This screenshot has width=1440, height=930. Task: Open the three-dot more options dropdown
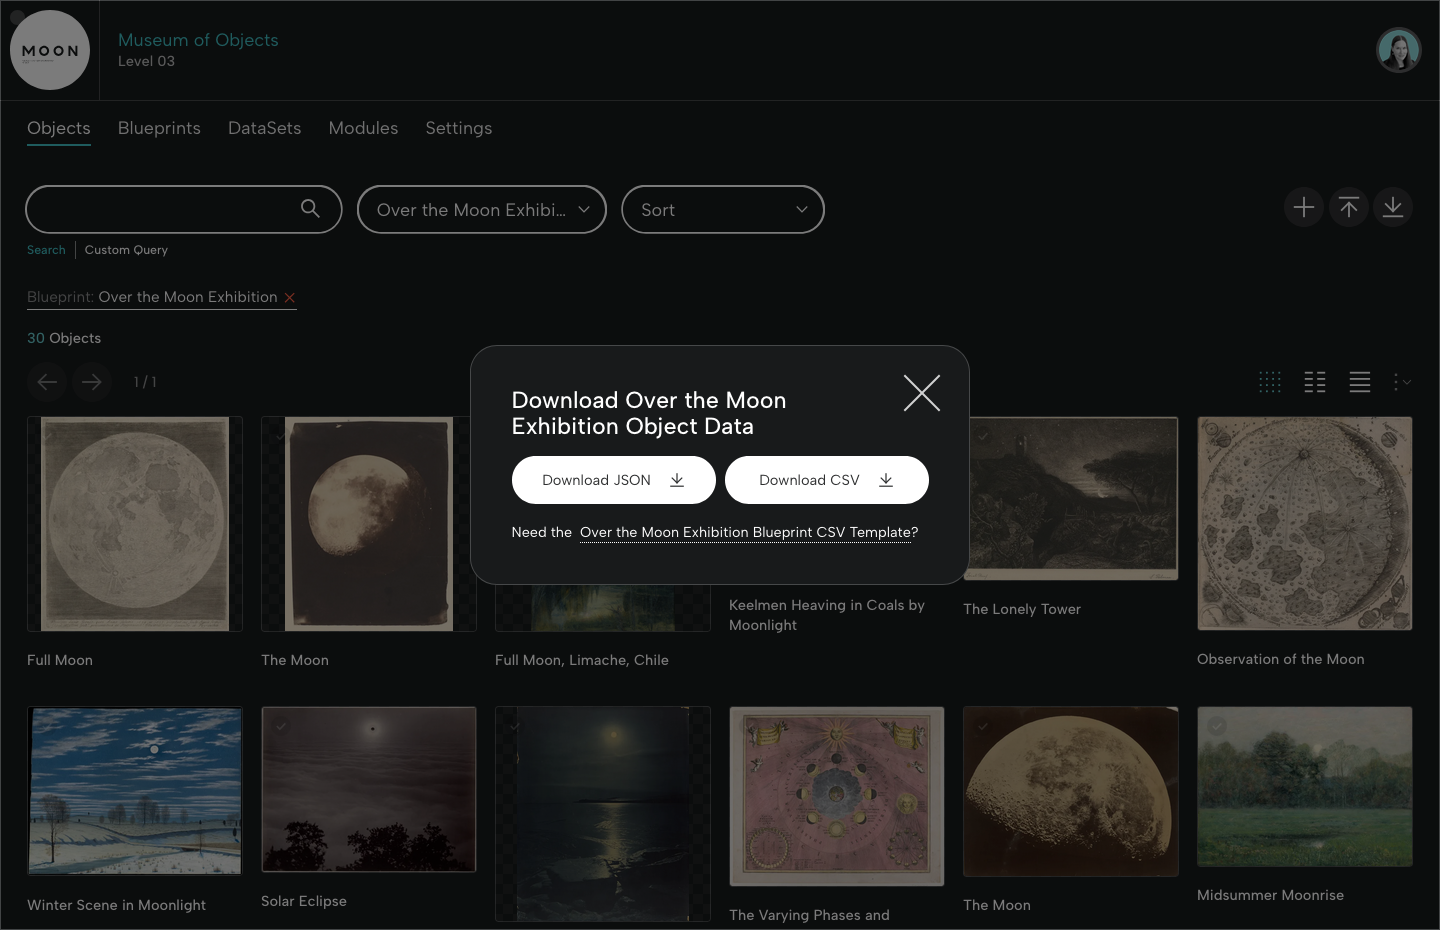(1402, 382)
